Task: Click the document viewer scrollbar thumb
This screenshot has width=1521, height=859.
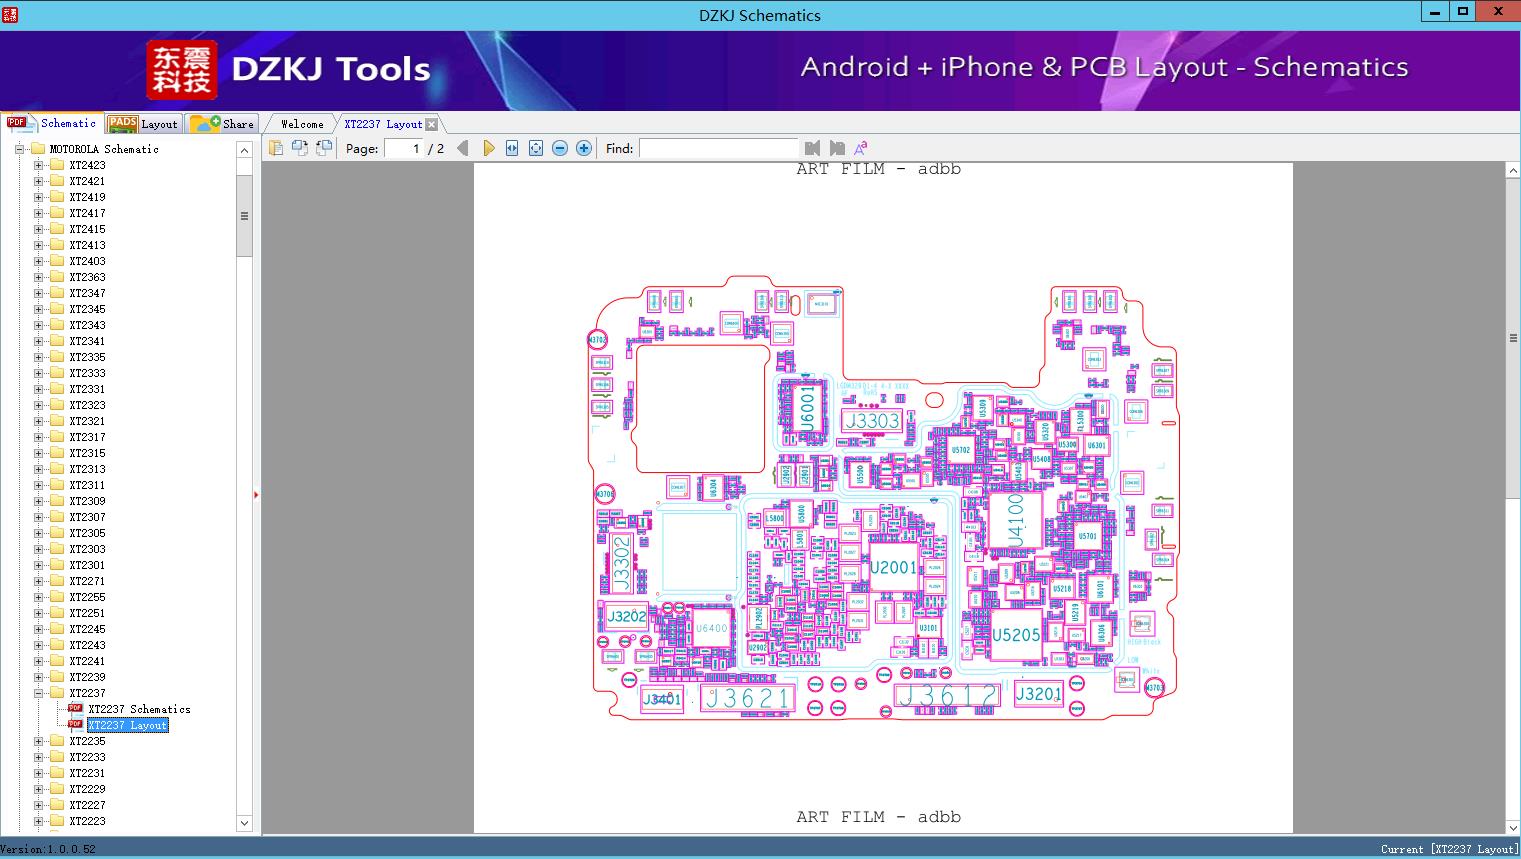Action: tap(1513, 338)
